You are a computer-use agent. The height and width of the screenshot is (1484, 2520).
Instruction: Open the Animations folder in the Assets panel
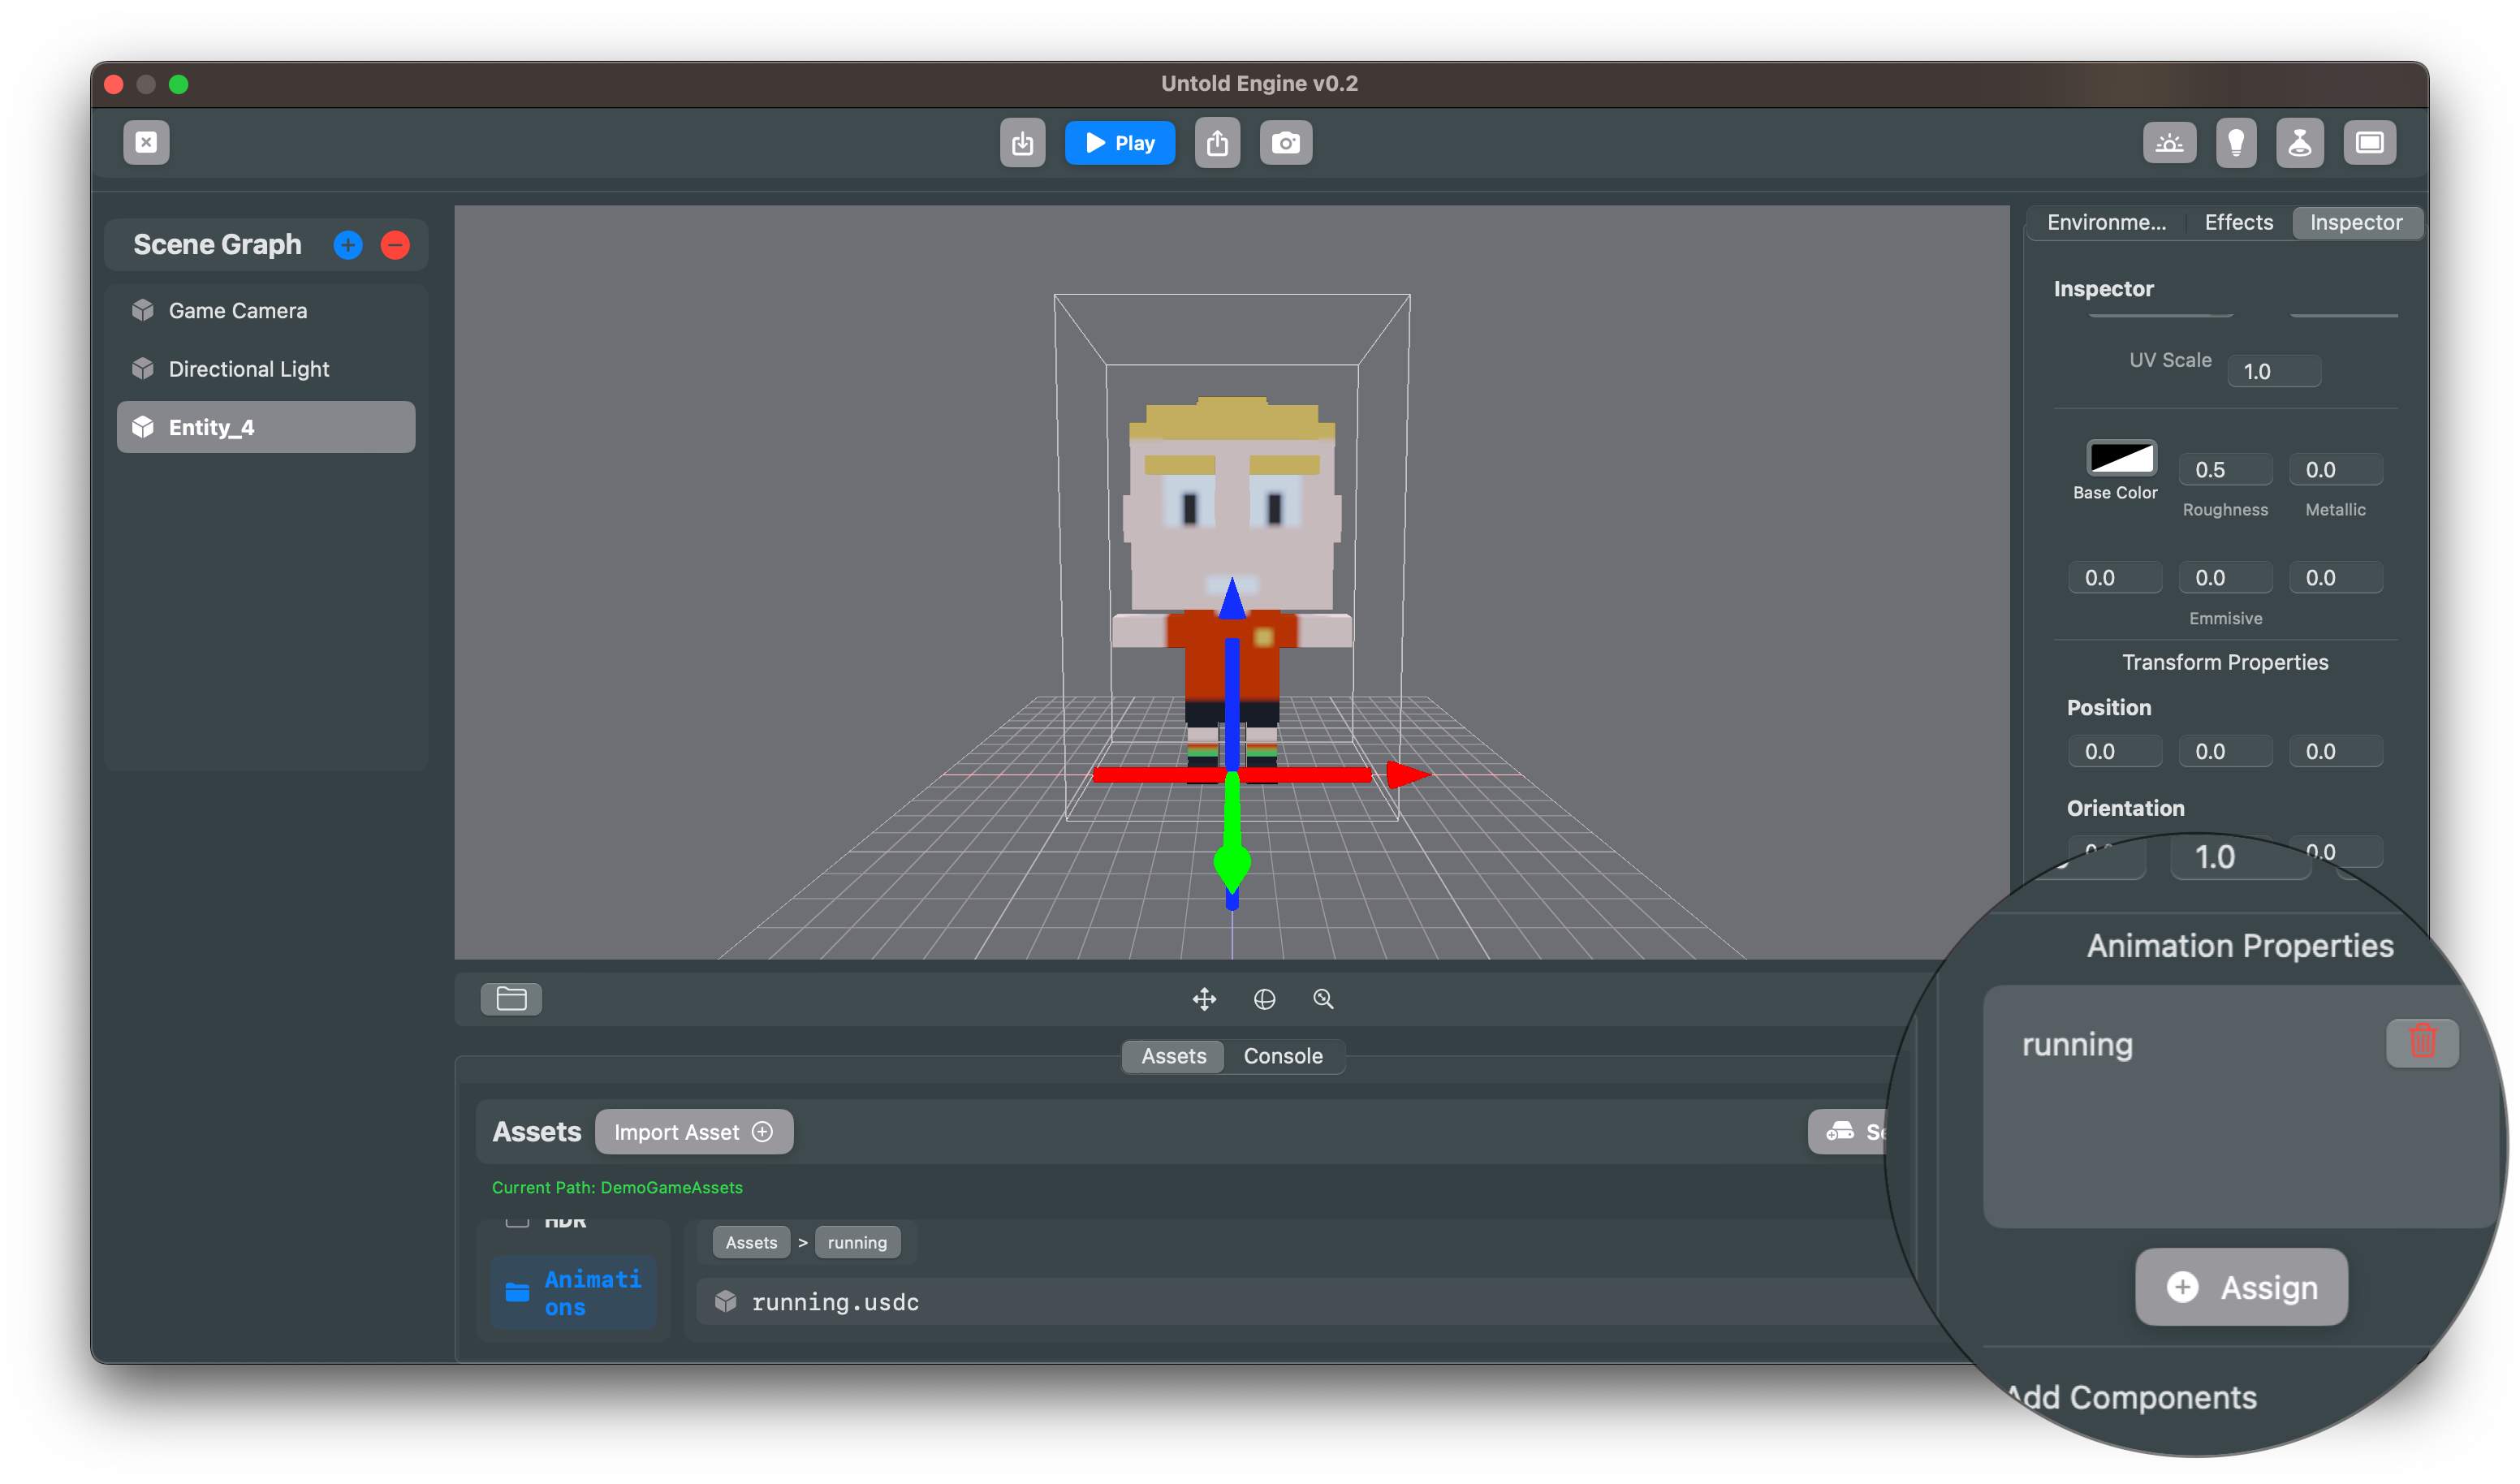click(574, 1292)
